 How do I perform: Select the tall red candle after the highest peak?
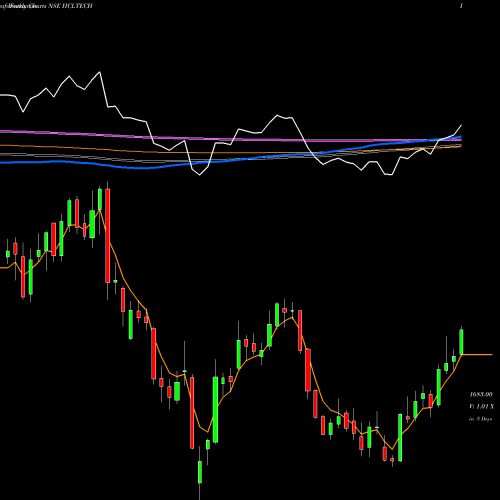[x=107, y=236]
